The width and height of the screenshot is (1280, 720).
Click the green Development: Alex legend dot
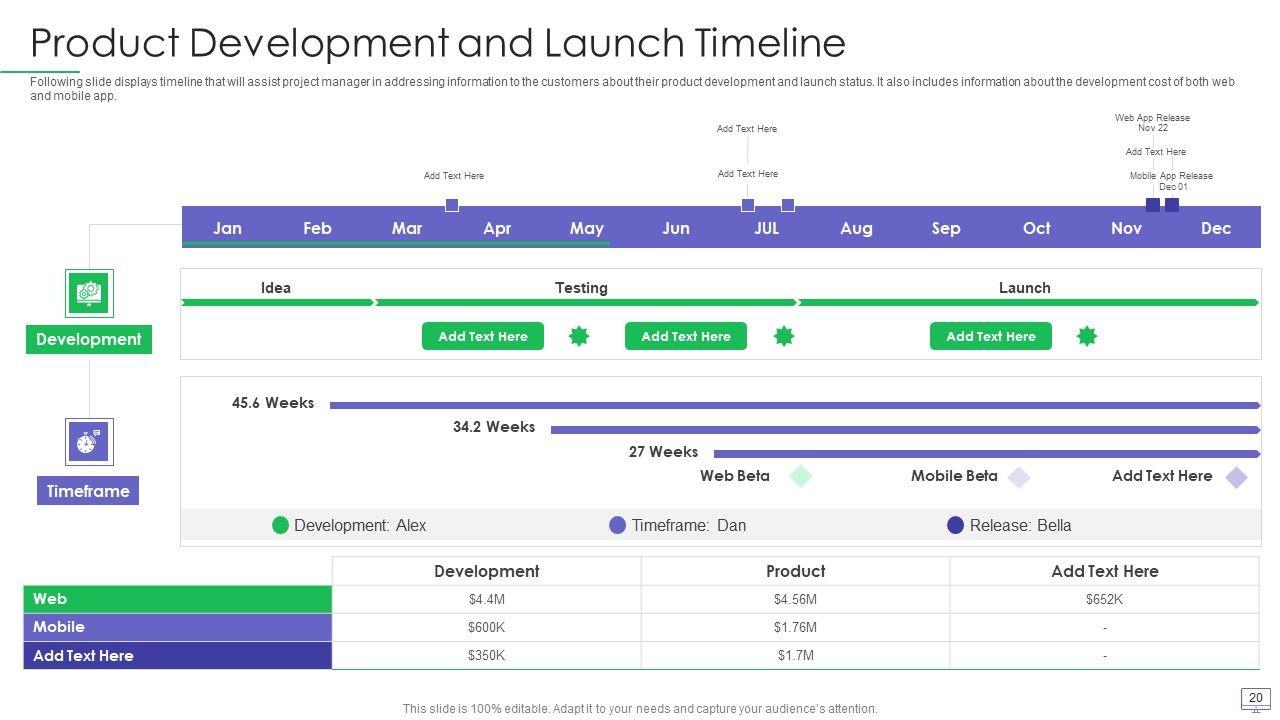point(281,525)
